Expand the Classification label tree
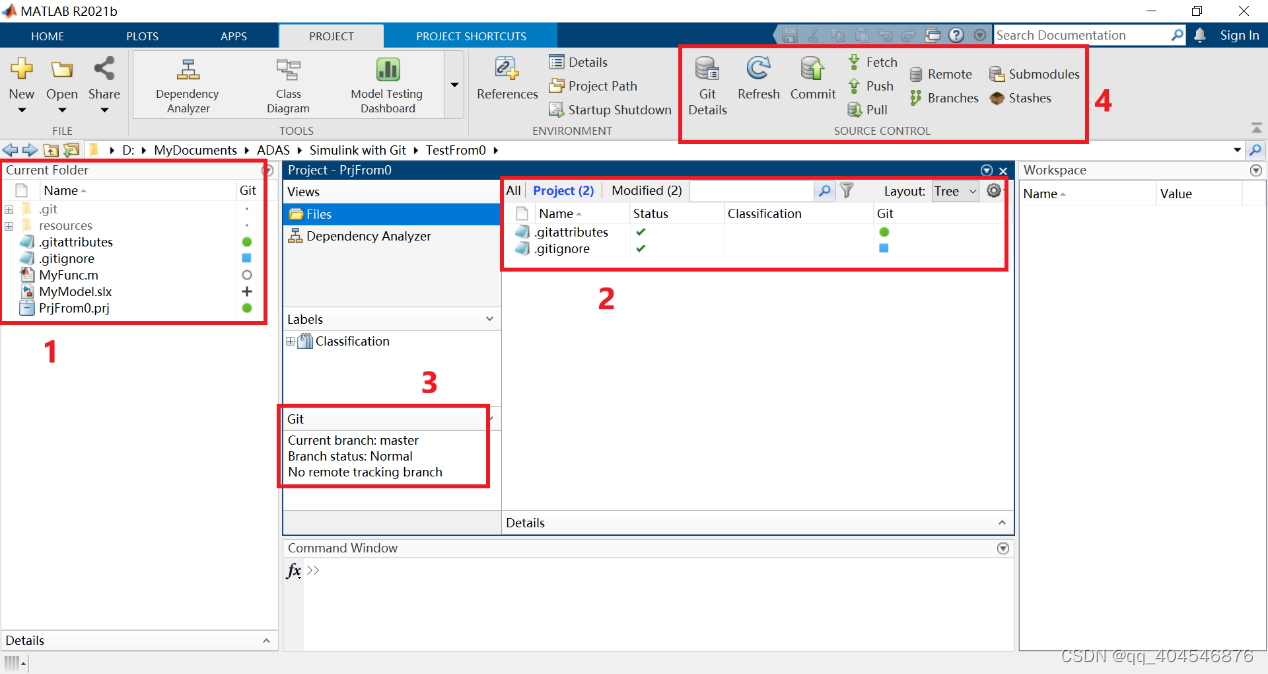This screenshot has height=674, width=1268. pos(291,342)
